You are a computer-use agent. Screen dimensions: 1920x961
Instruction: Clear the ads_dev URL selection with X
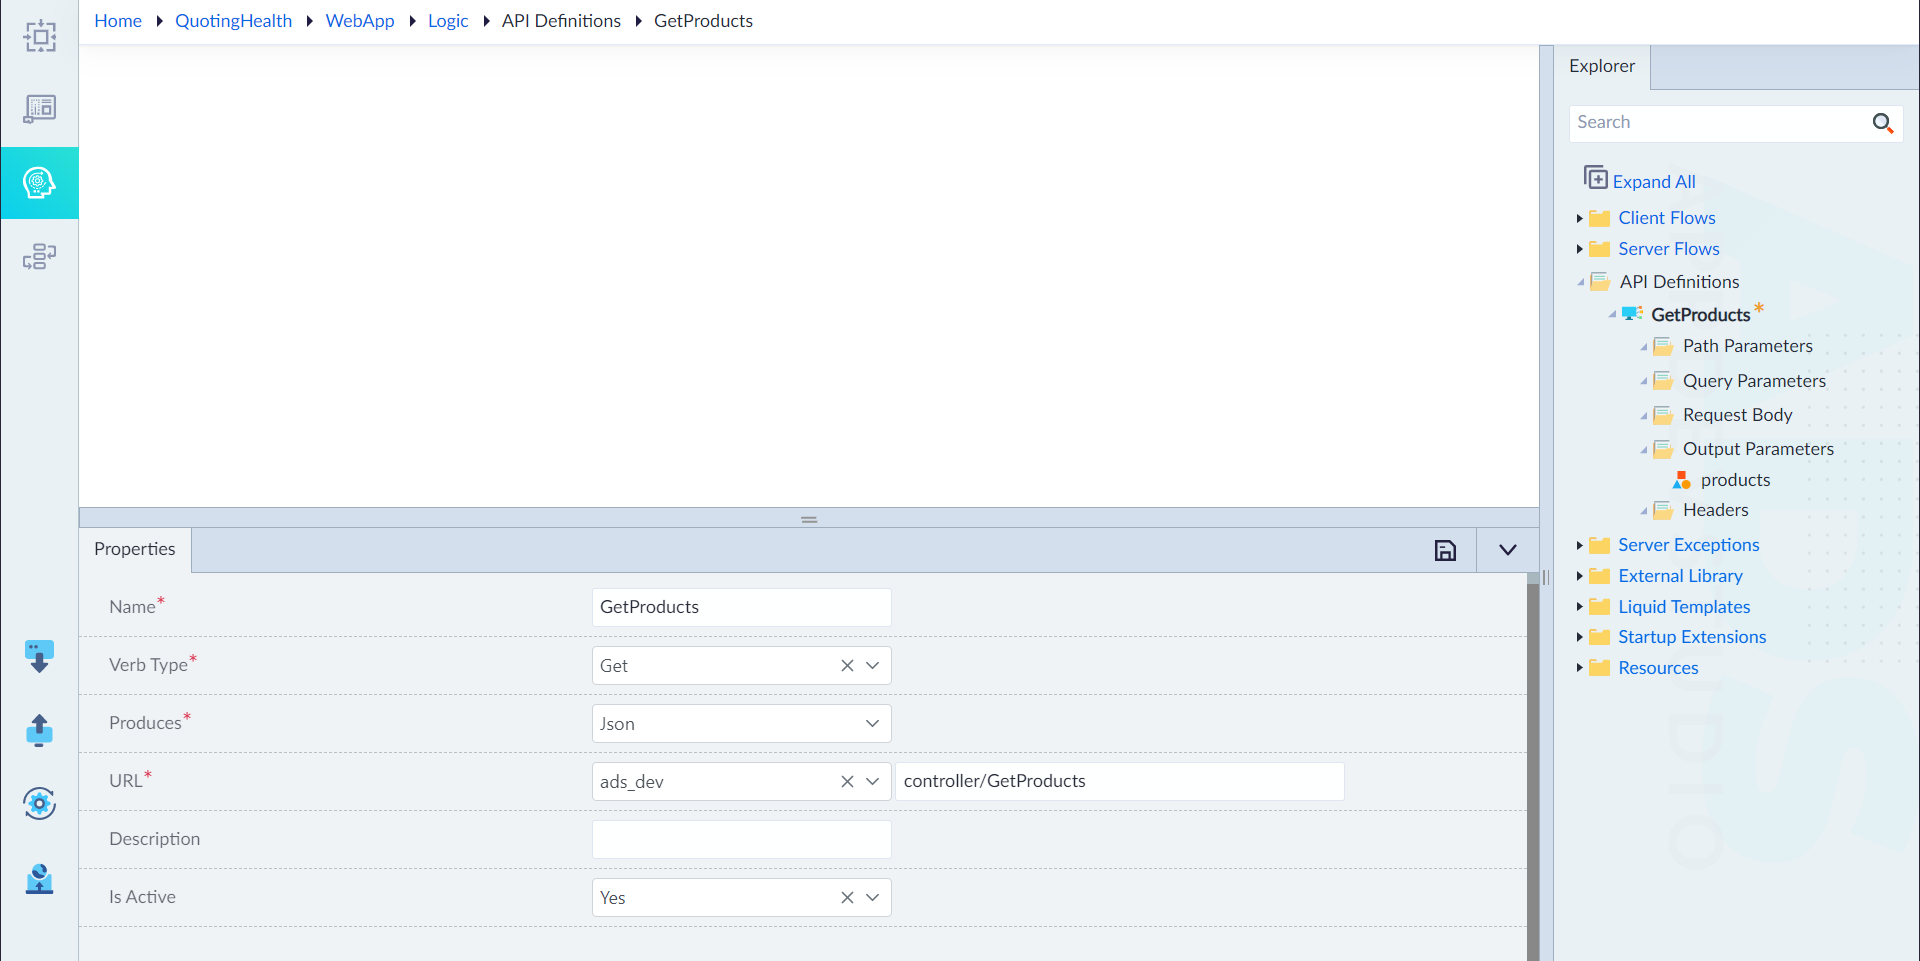coord(847,782)
